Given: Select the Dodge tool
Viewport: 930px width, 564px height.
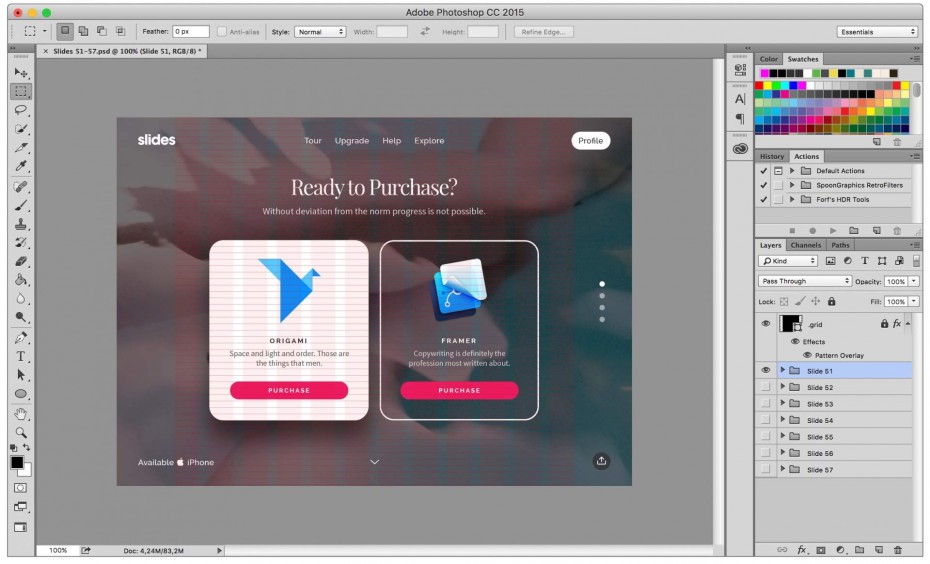Looking at the screenshot, I should (x=21, y=317).
